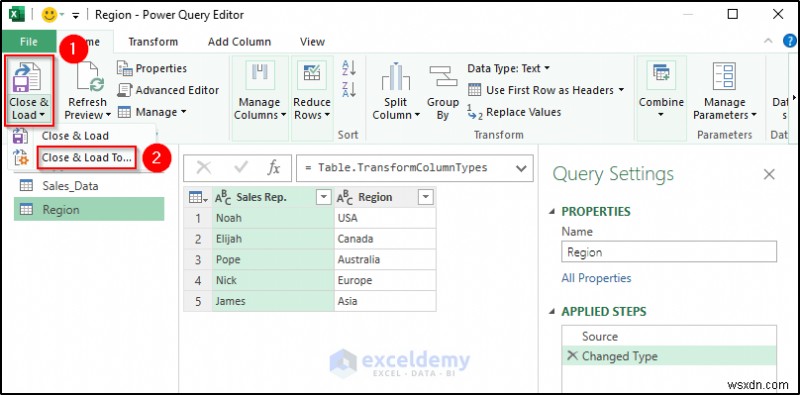
Task: Cancel formula edit with the X icon
Action: [204, 168]
